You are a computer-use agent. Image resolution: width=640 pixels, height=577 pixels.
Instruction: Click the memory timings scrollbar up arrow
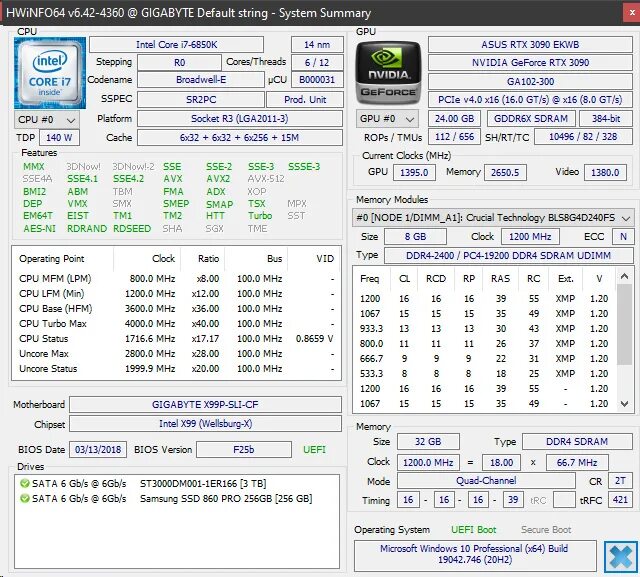pos(624,277)
